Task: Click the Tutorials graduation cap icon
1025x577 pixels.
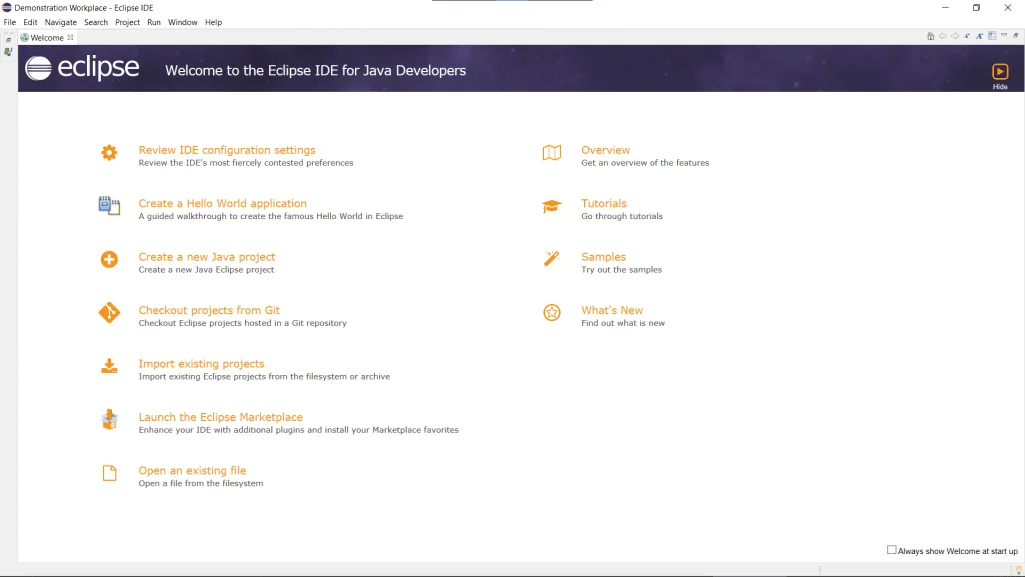Action: [x=552, y=206]
